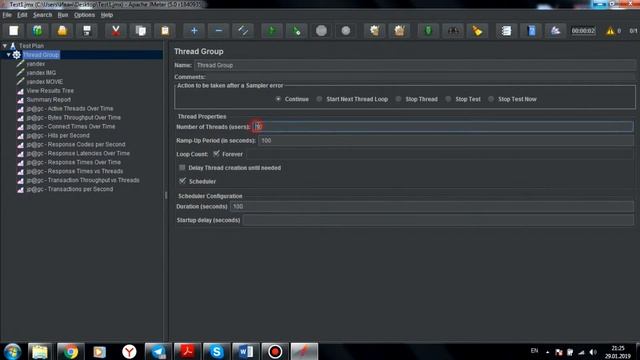
Task: Clear results using Clear toolbar icon
Action: (374, 31)
